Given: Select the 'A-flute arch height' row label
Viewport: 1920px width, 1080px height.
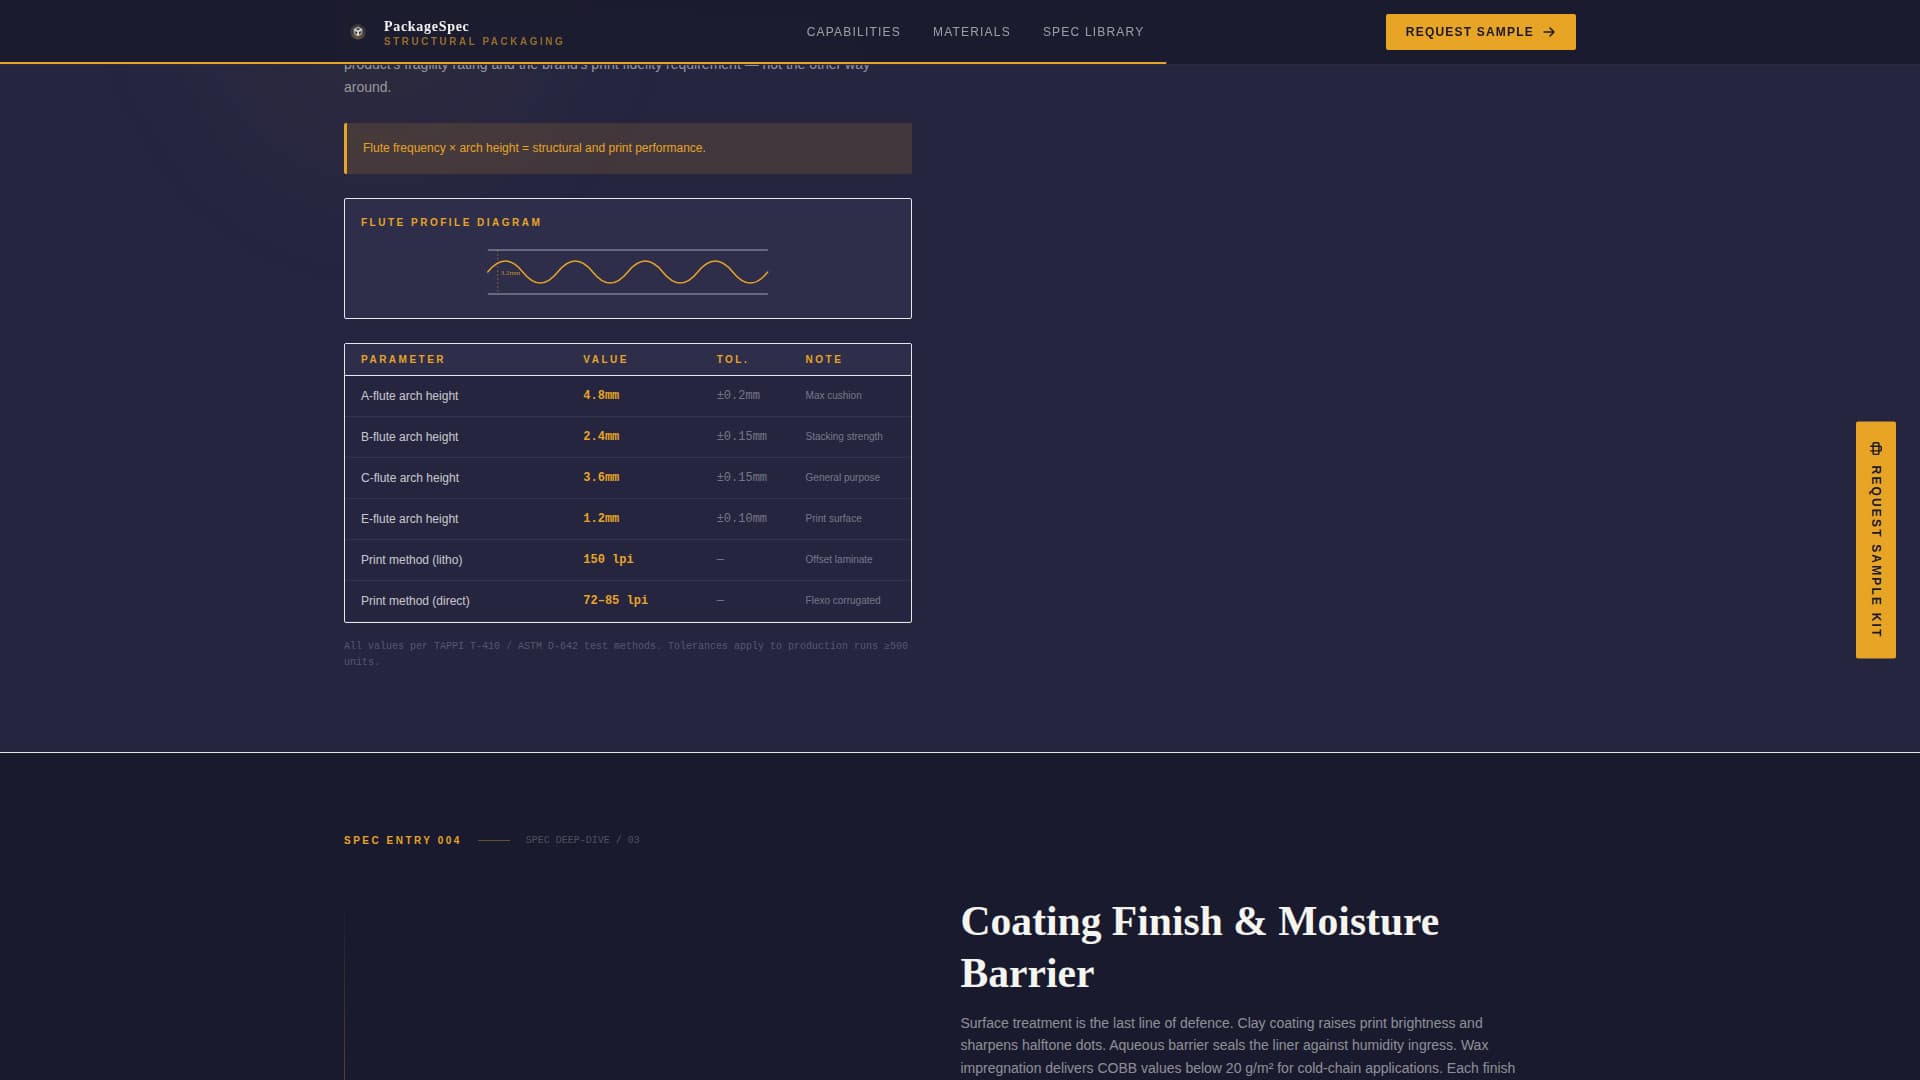Looking at the screenshot, I should tap(409, 396).
